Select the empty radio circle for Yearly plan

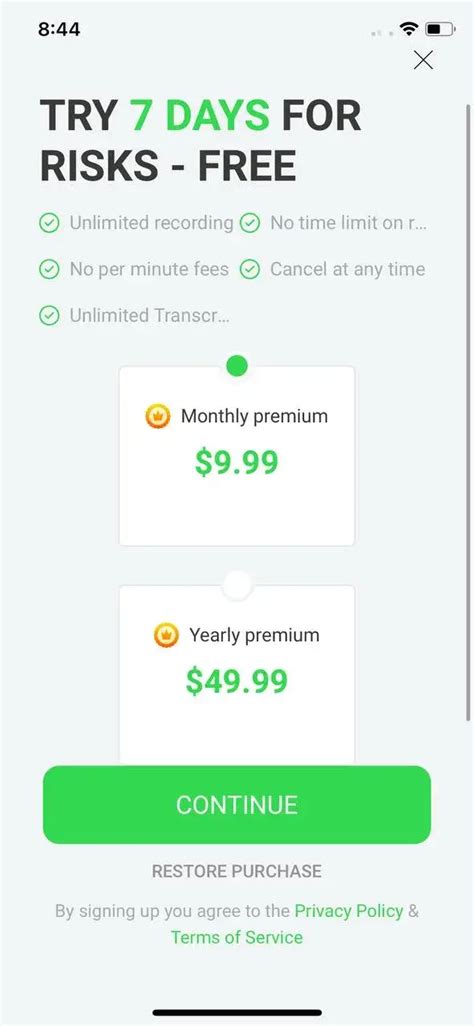click(237, 585)
